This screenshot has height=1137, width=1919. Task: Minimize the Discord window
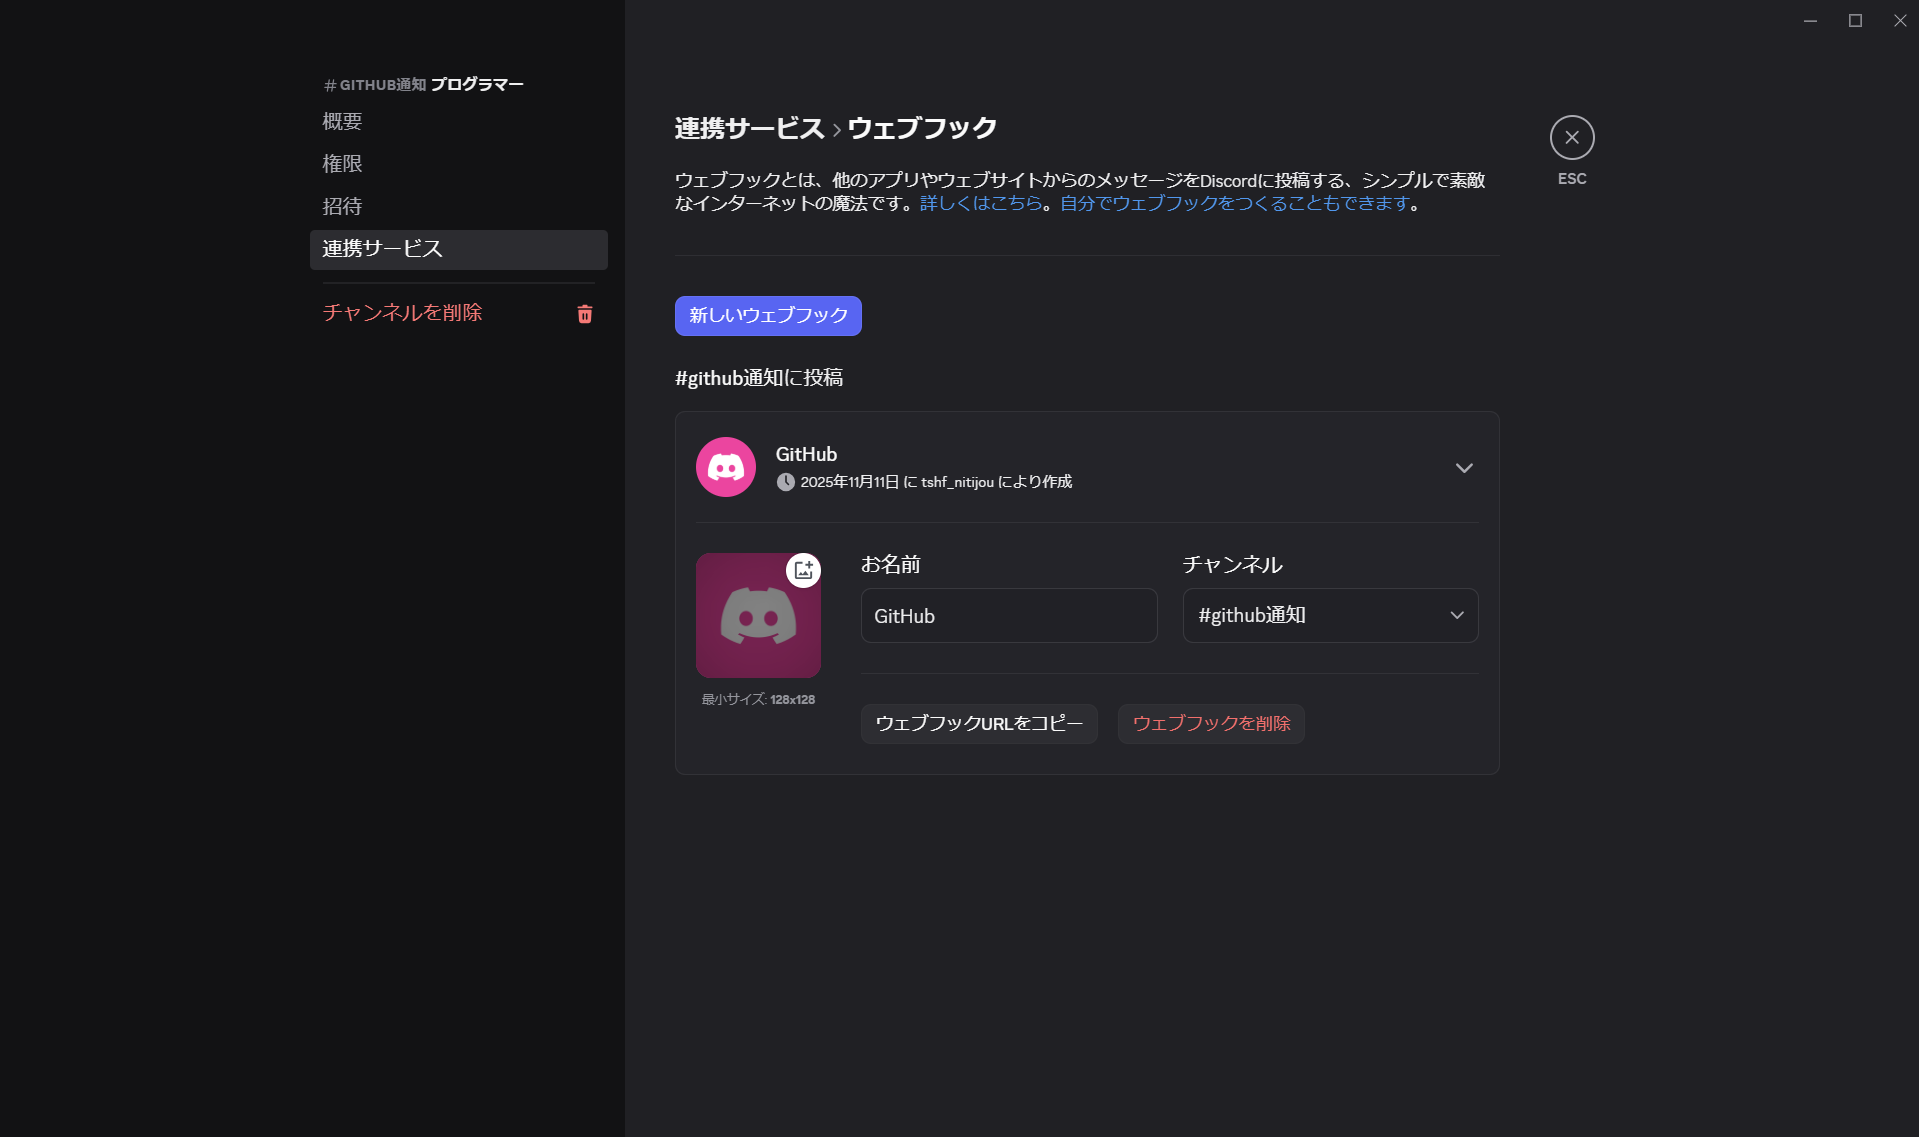[1808, 20]
